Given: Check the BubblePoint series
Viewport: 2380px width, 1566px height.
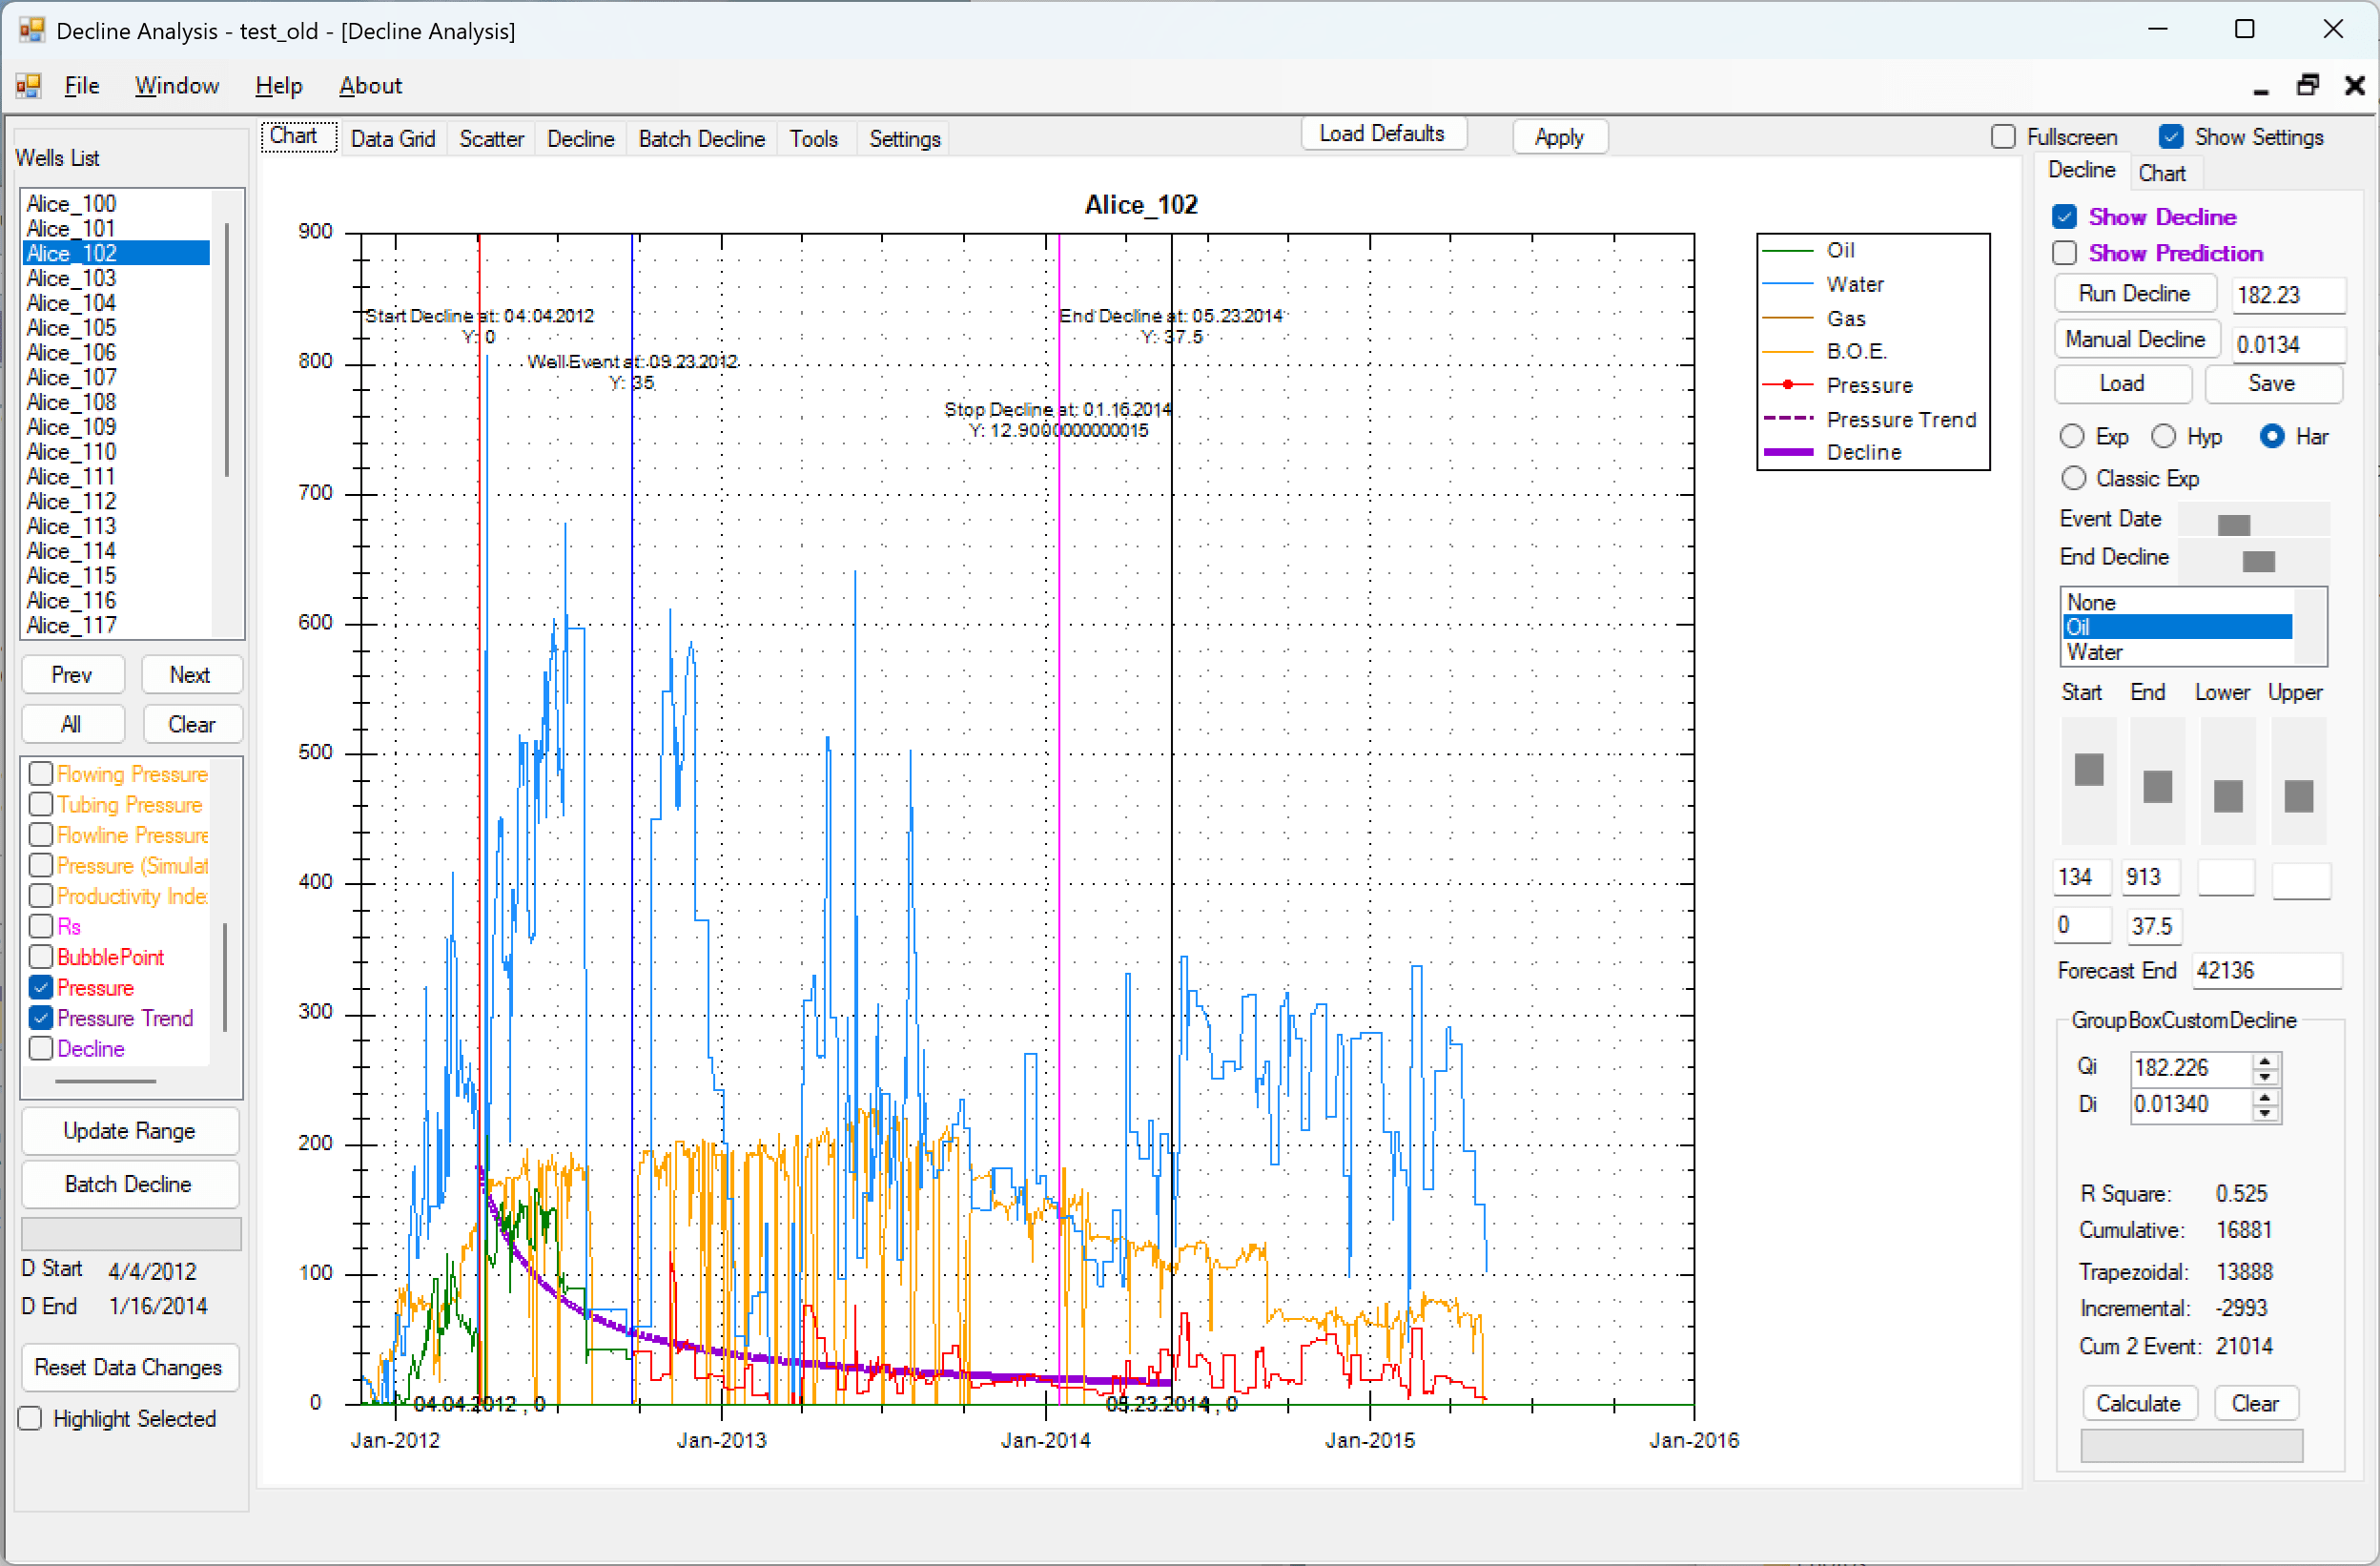Looking at the screenshot, I should (41, 957).
